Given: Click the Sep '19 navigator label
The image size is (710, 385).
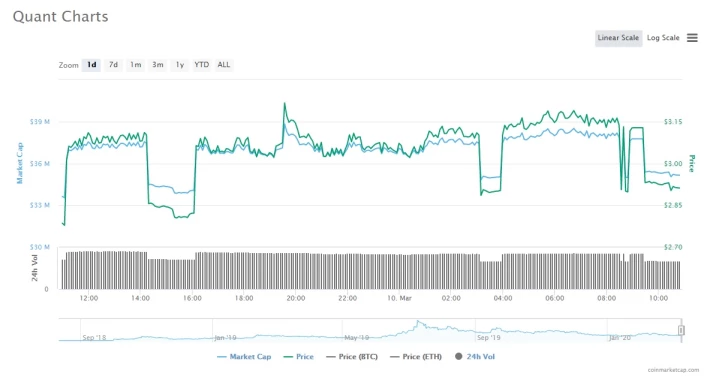Looking at the screenshot, I should click(x=489, y=337).
